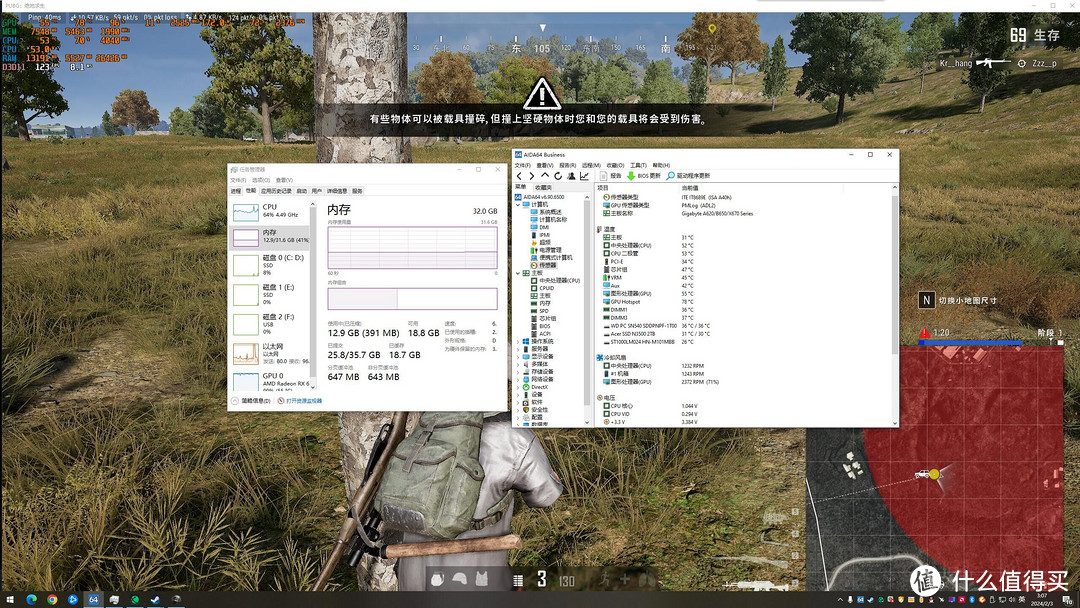The height and width of the screenshot is (608, 1080).
Task: Open 查看(V) menu in AIDA64
Action: click(545, 165)
